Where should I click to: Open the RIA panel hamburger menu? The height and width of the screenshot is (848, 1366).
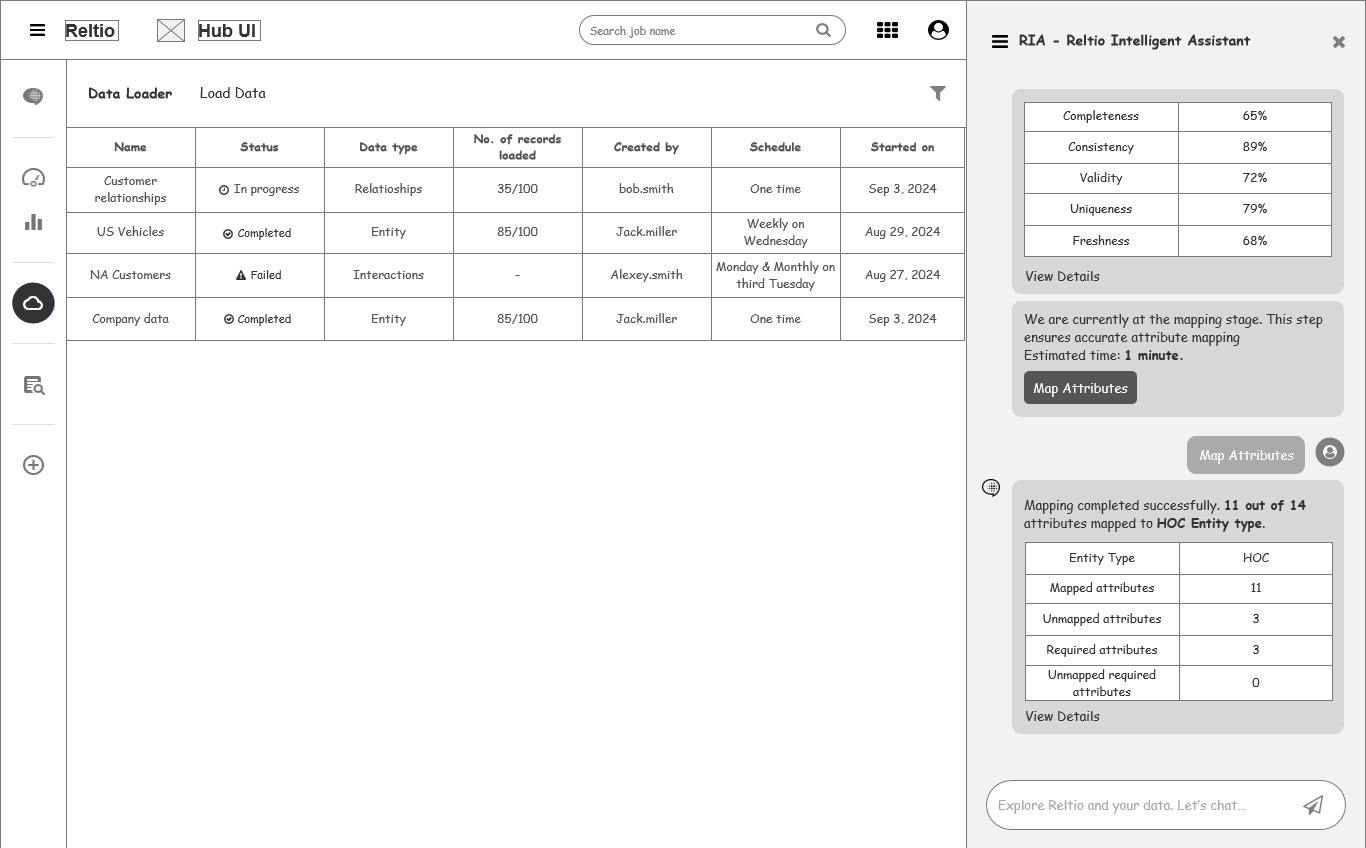point(999,41)
